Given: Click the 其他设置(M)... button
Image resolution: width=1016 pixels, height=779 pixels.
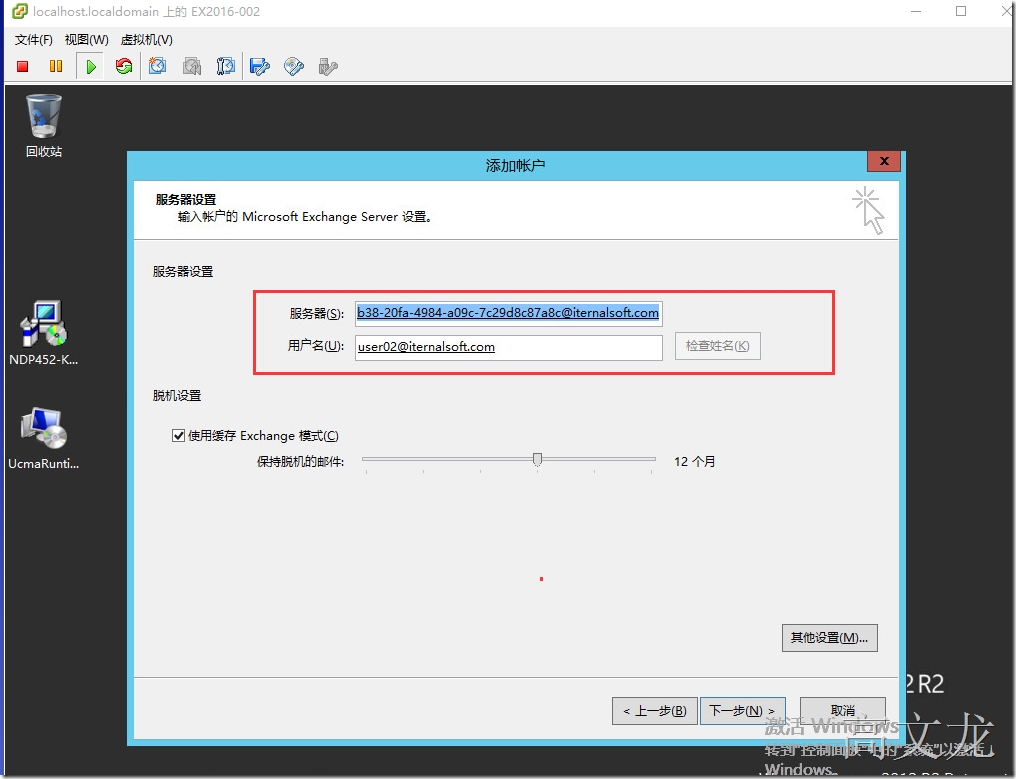Looking at the screenshot, I should 829,638.
